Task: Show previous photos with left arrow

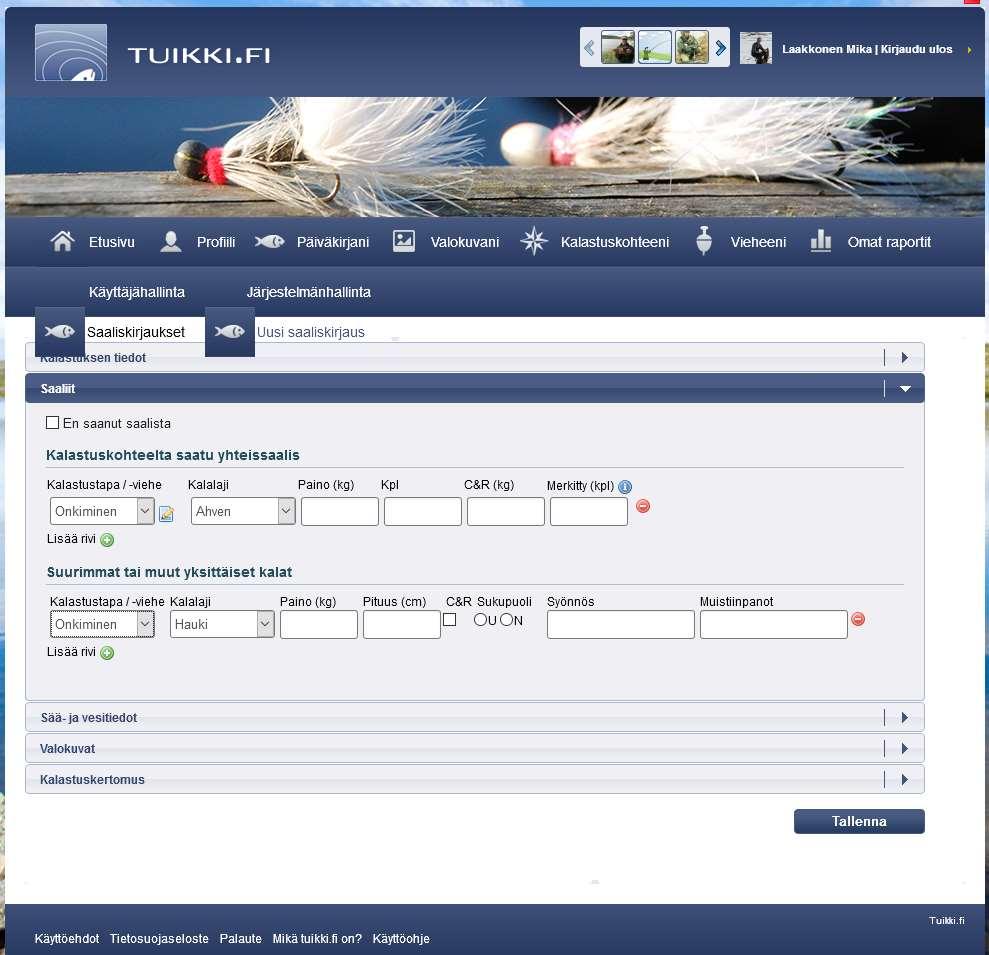Action: pos(589,48)
